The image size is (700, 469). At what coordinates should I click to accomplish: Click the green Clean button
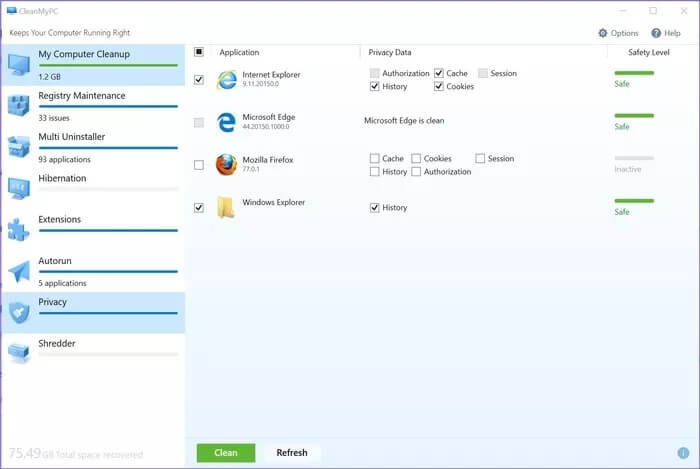click(226, 453)
